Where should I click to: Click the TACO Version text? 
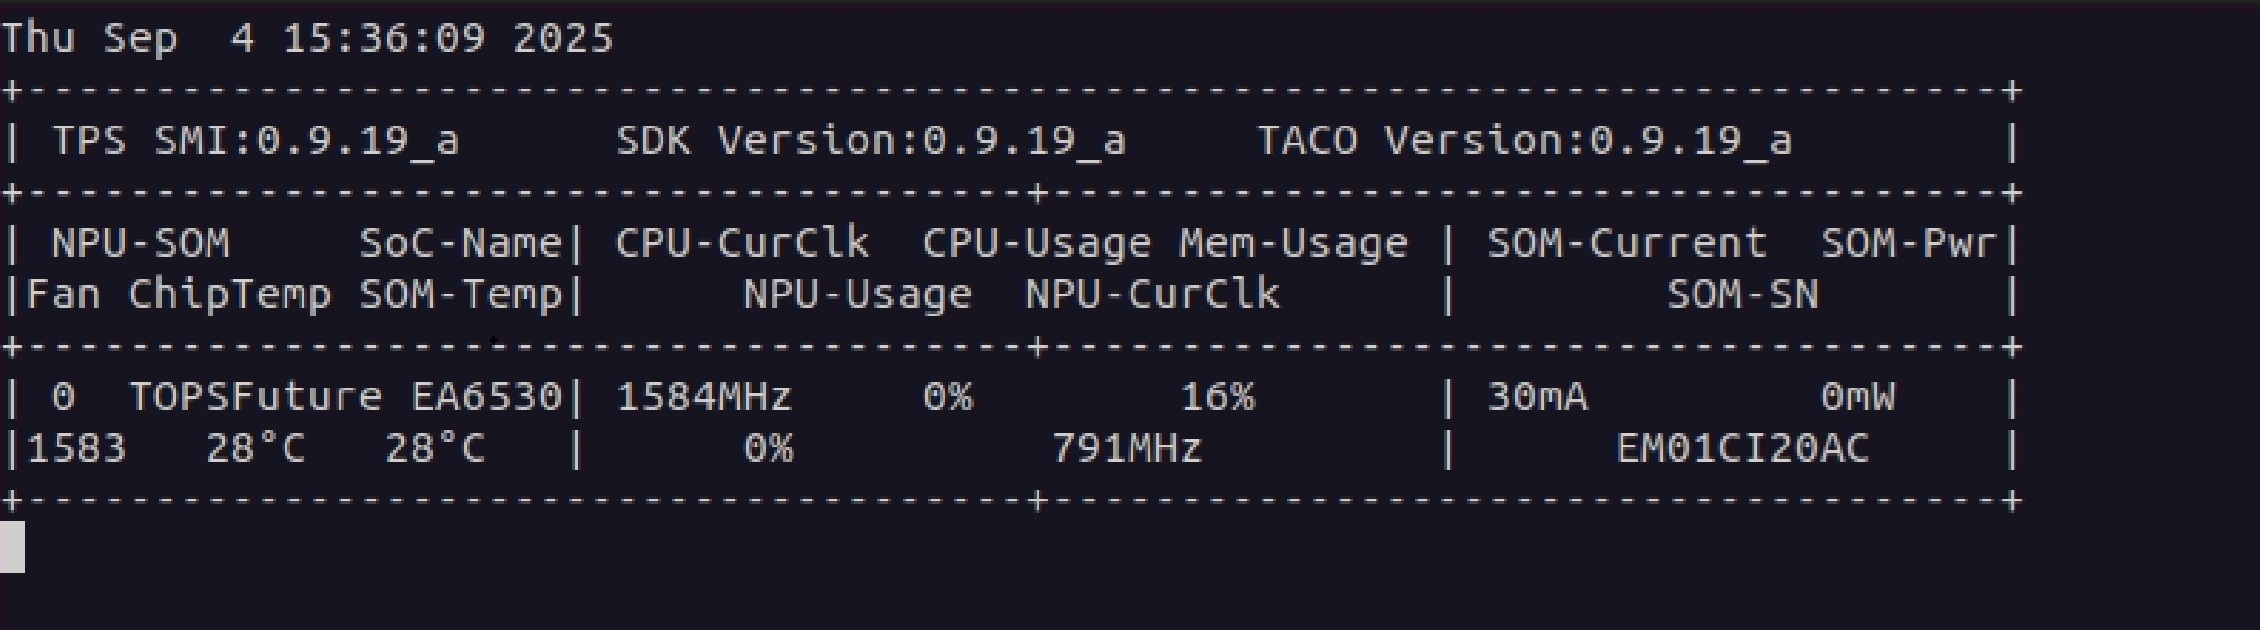(x=1523, y=141)
